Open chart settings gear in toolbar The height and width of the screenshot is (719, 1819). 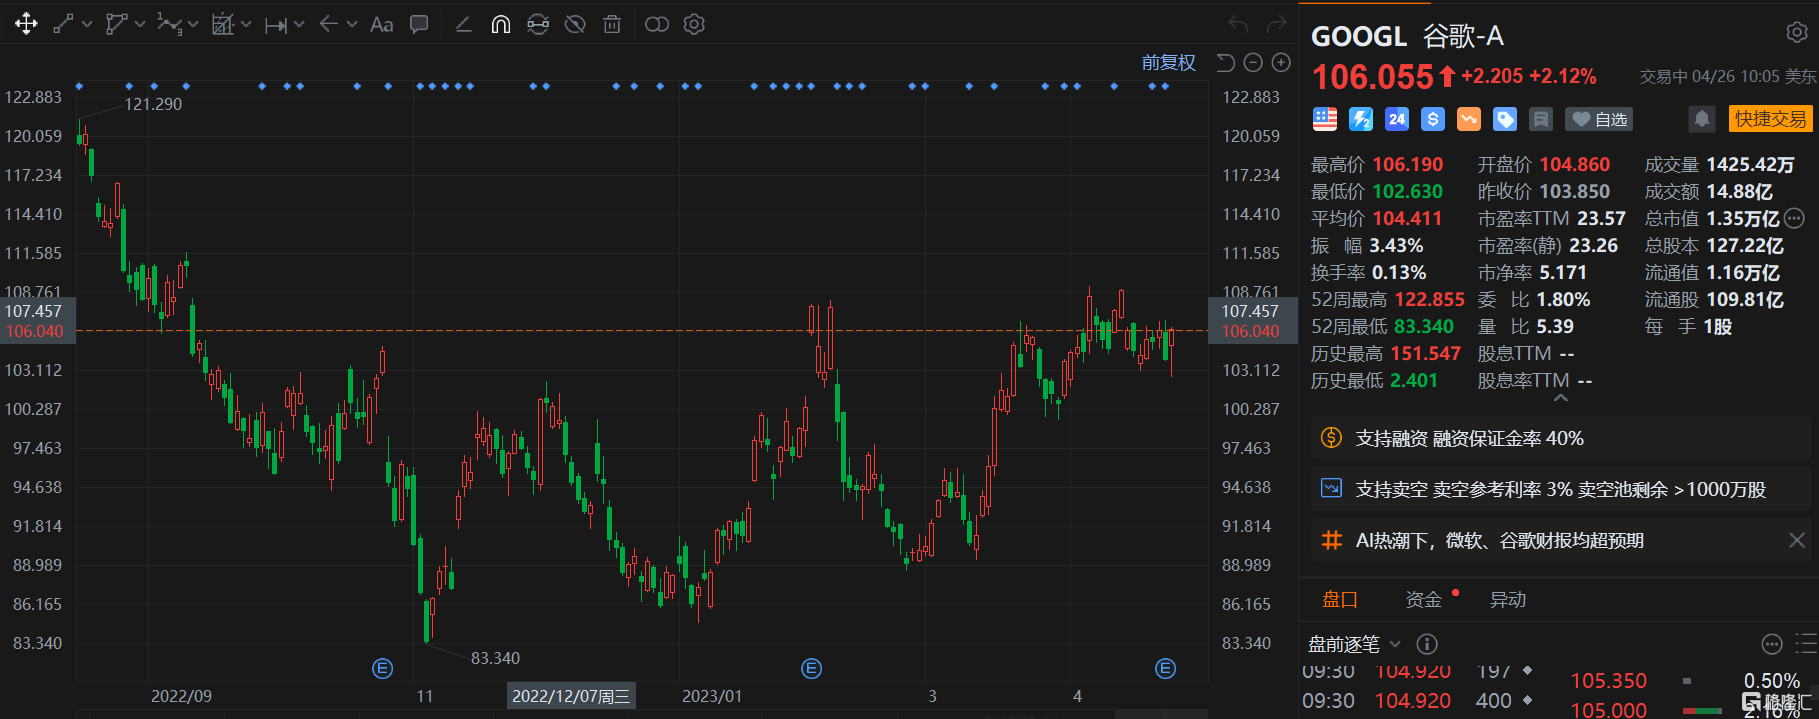694,24
